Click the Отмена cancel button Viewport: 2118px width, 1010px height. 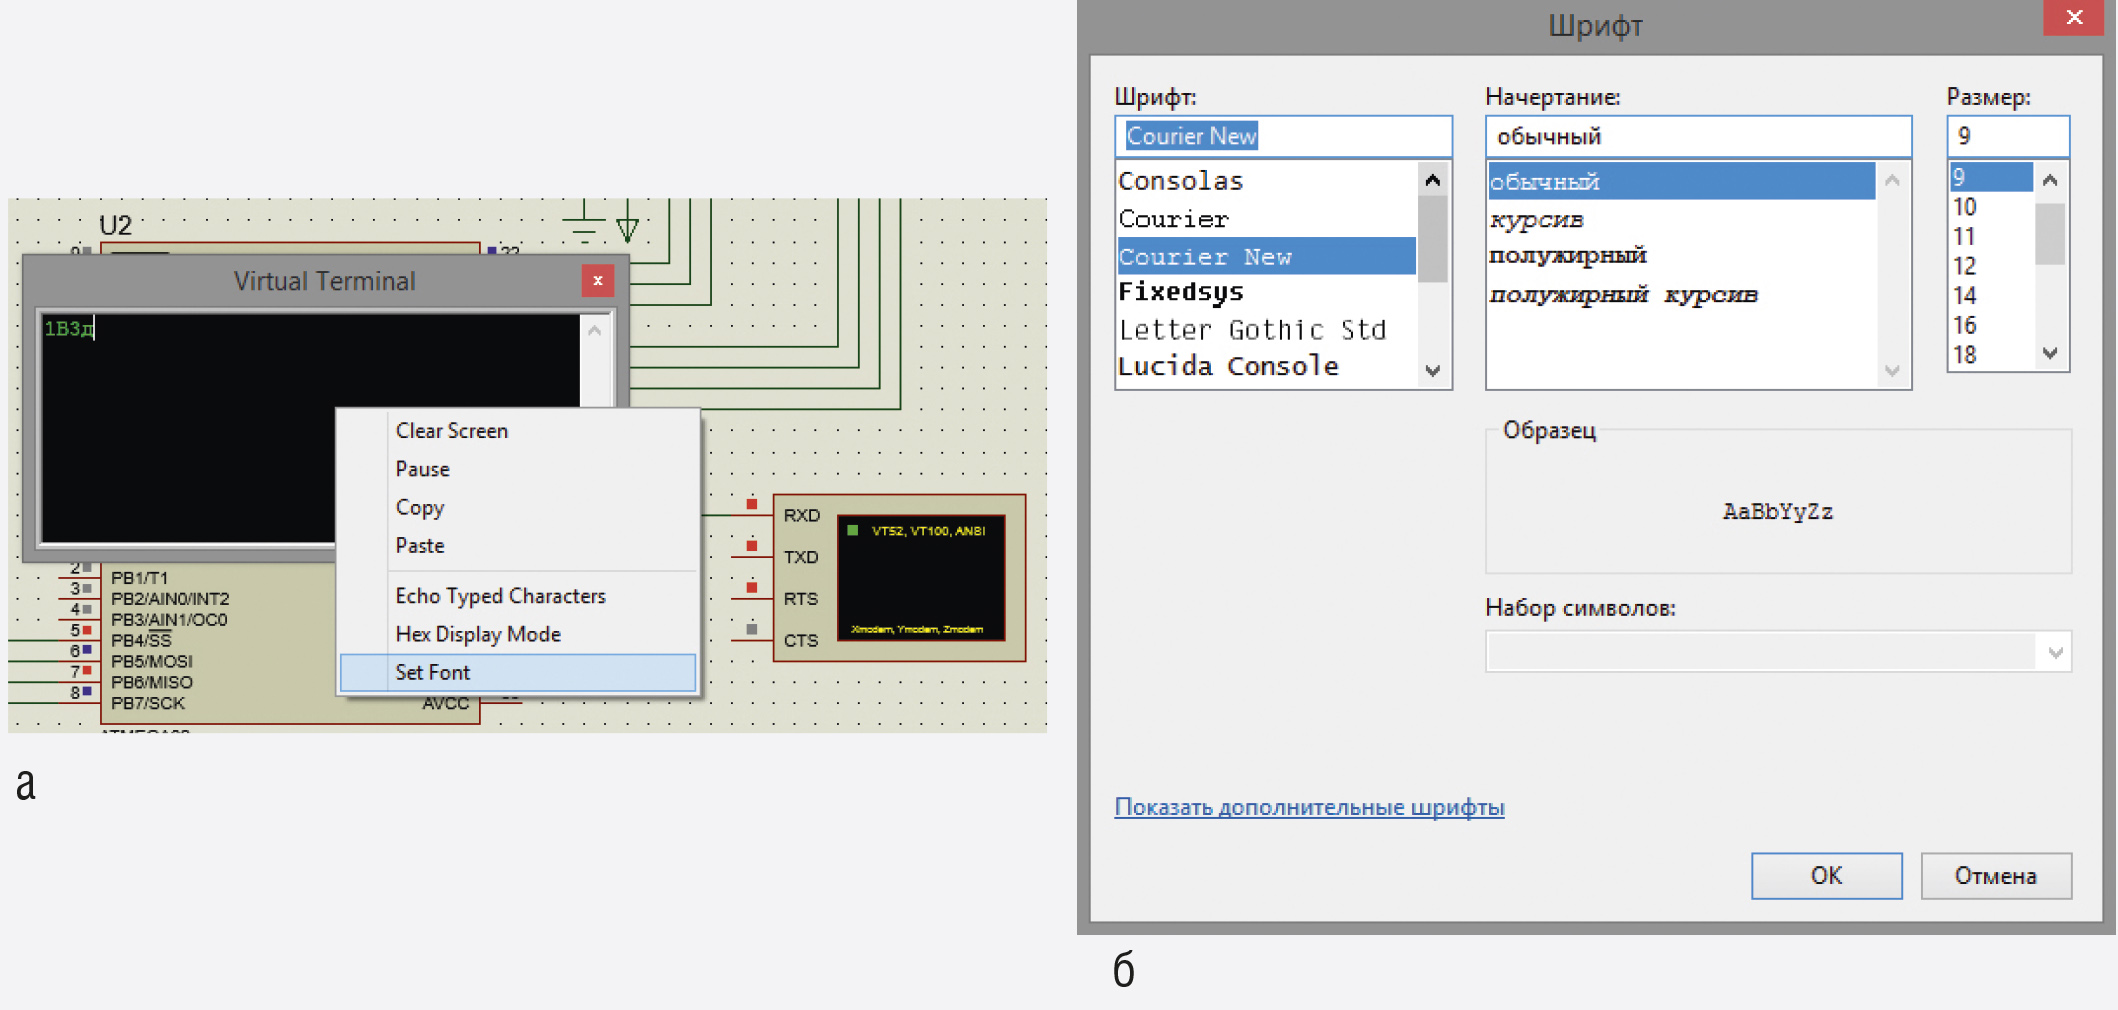(1995, 876)
